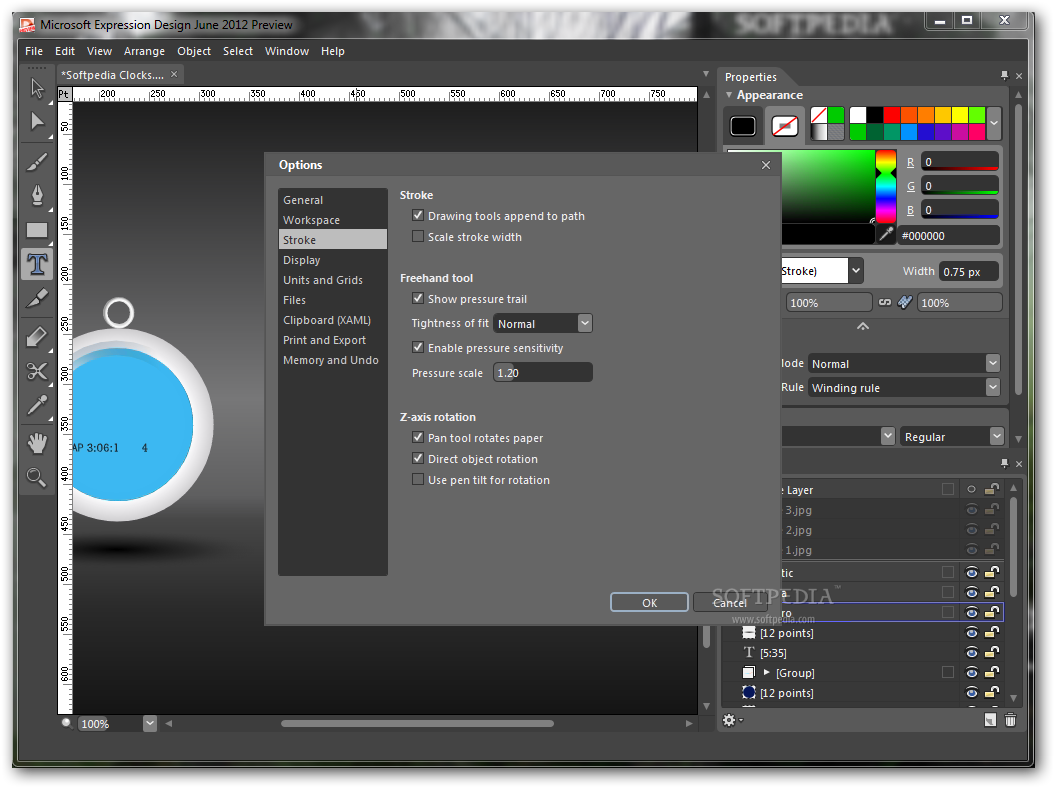Open Tightness of fit dropdown
This screenshot has width=1055, height=788.
(585, 323)
